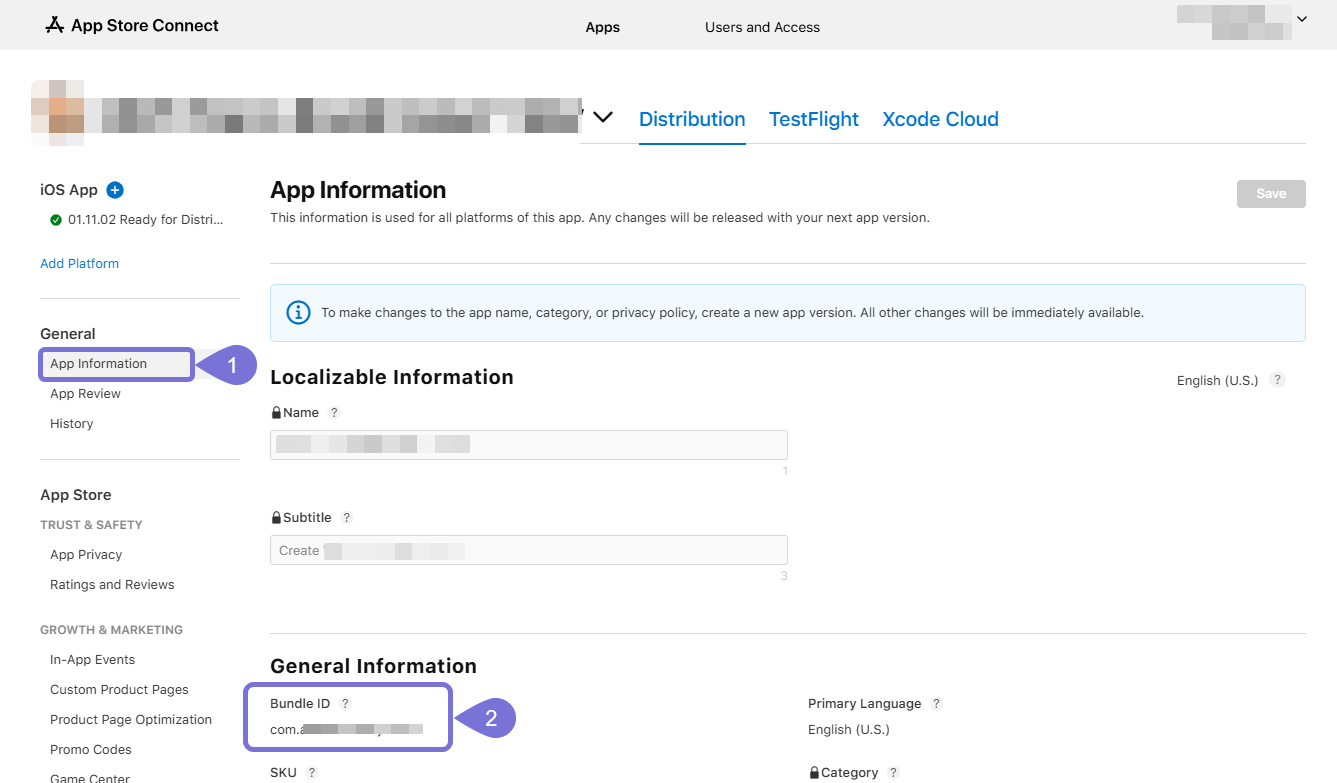
Task: Click the help icon next to Category
Action: click(893, 773)
